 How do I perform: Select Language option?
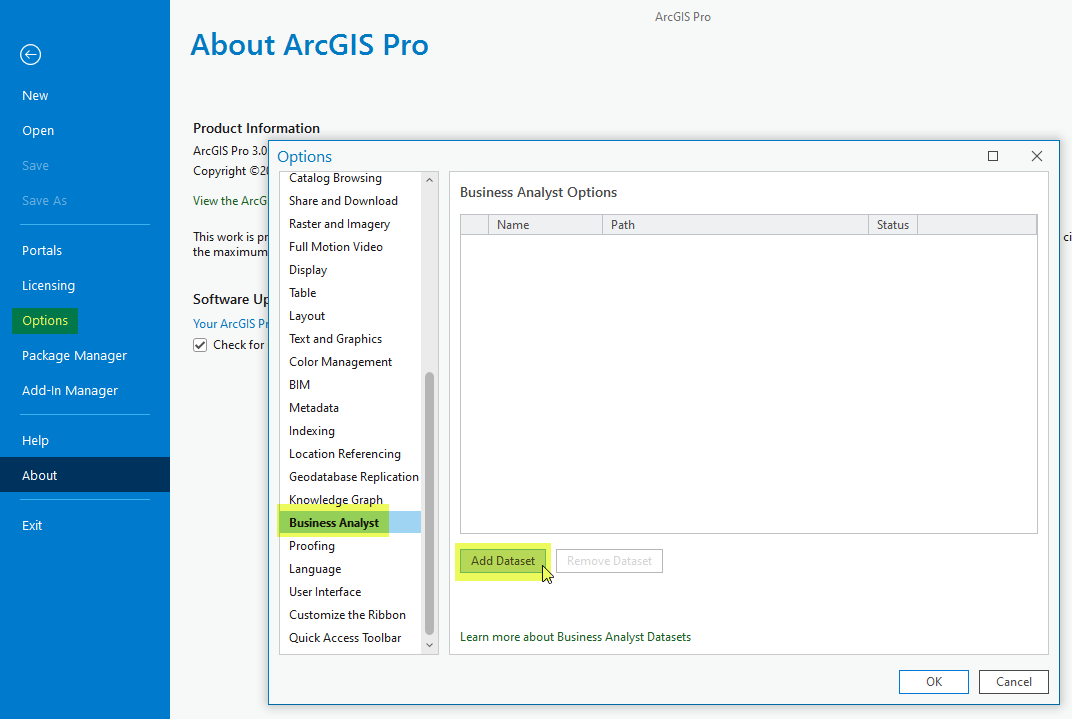314,569
